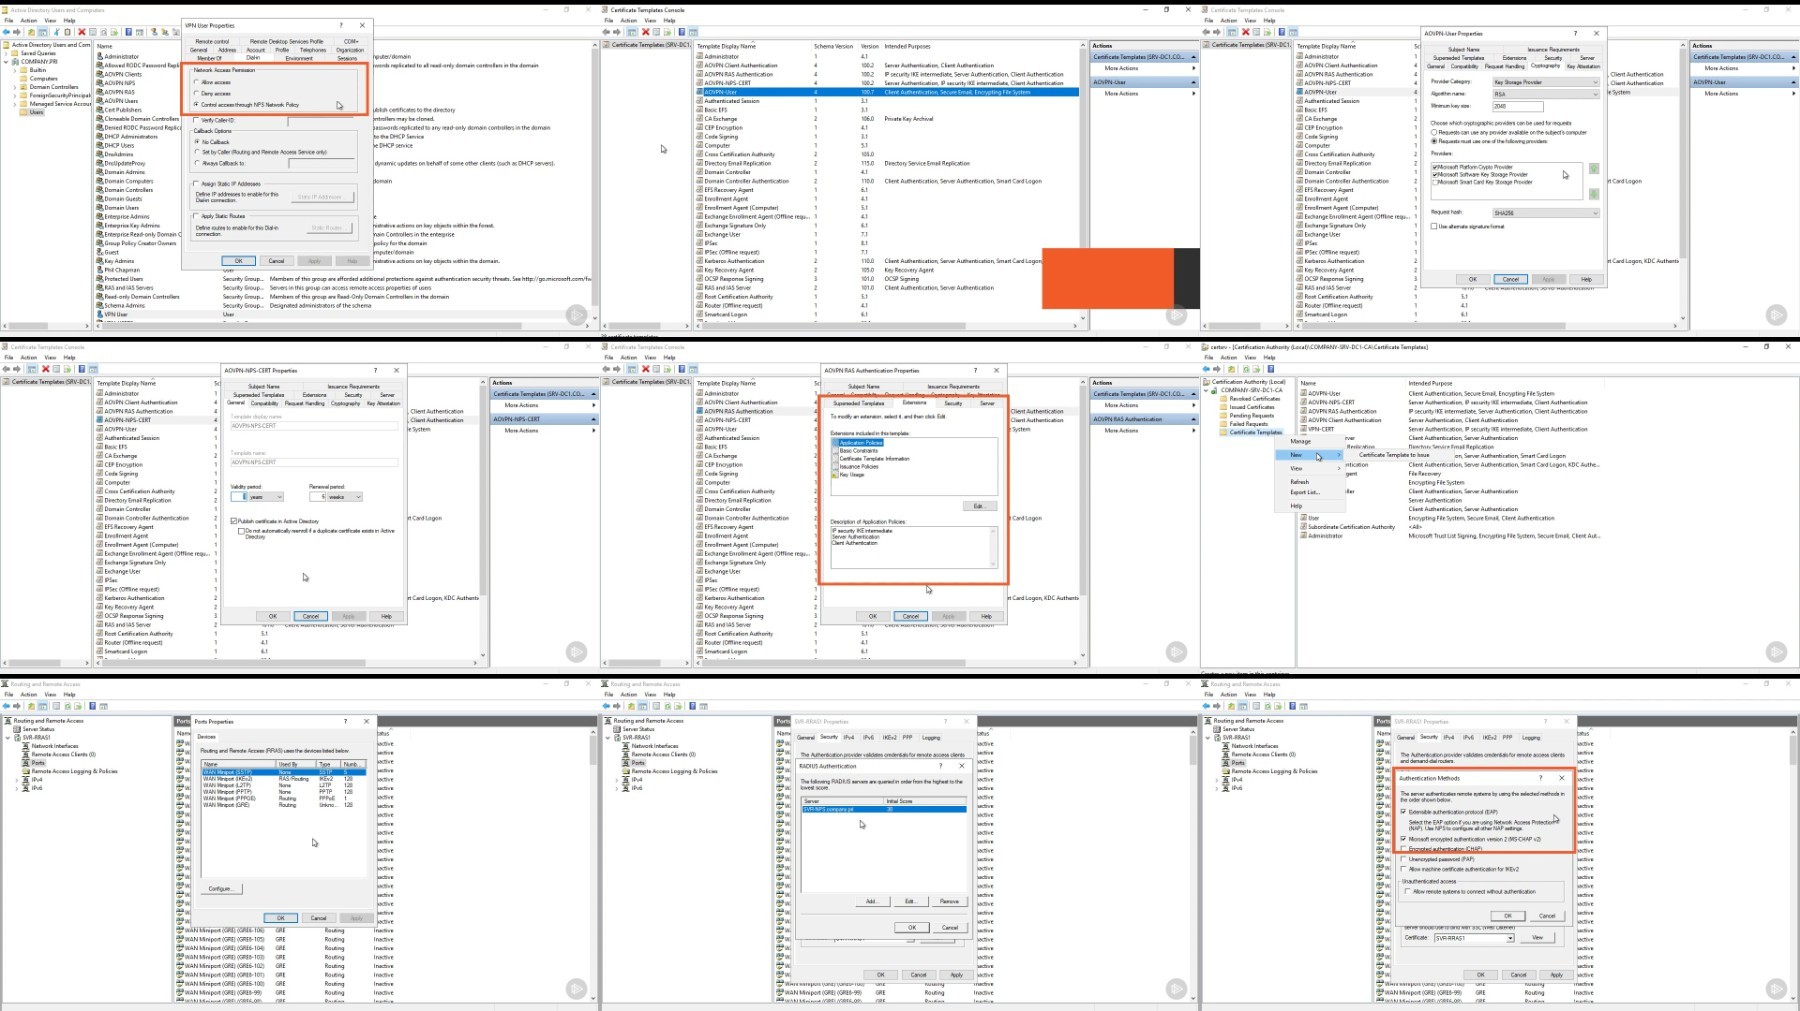The image size is (1800, 1011).
Task: Enable the Verify Caller-ID checkbox
Action: click(196, 120)
